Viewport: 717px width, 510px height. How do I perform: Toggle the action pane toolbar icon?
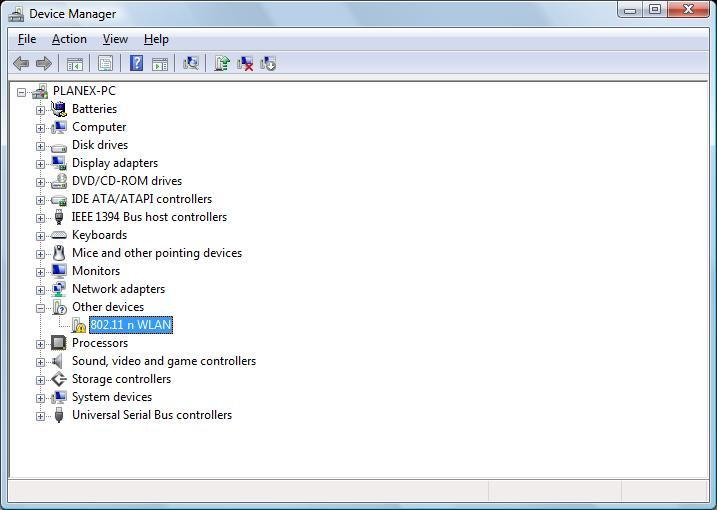pyautogui.click(x=160, y=64)
